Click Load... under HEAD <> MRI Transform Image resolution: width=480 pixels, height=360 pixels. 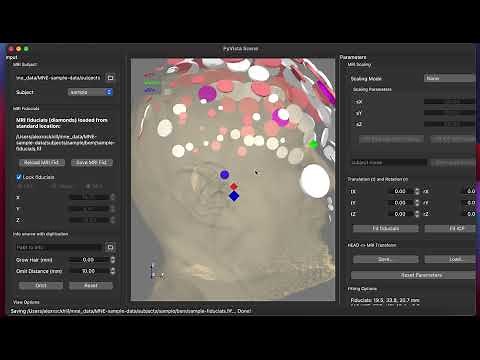click(x=450, y=259)
